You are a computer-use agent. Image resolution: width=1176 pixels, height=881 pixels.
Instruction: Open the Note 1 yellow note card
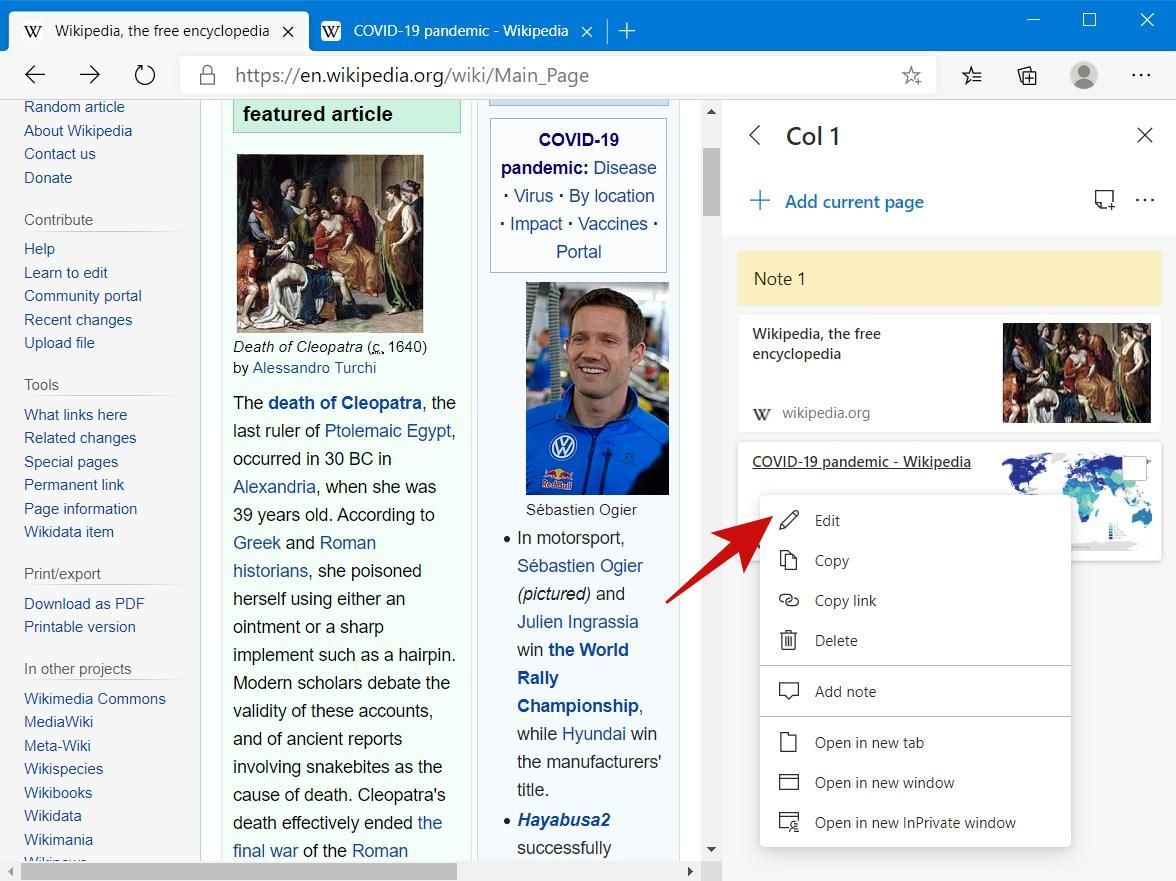pyautogui.click(x=950, y=279)
